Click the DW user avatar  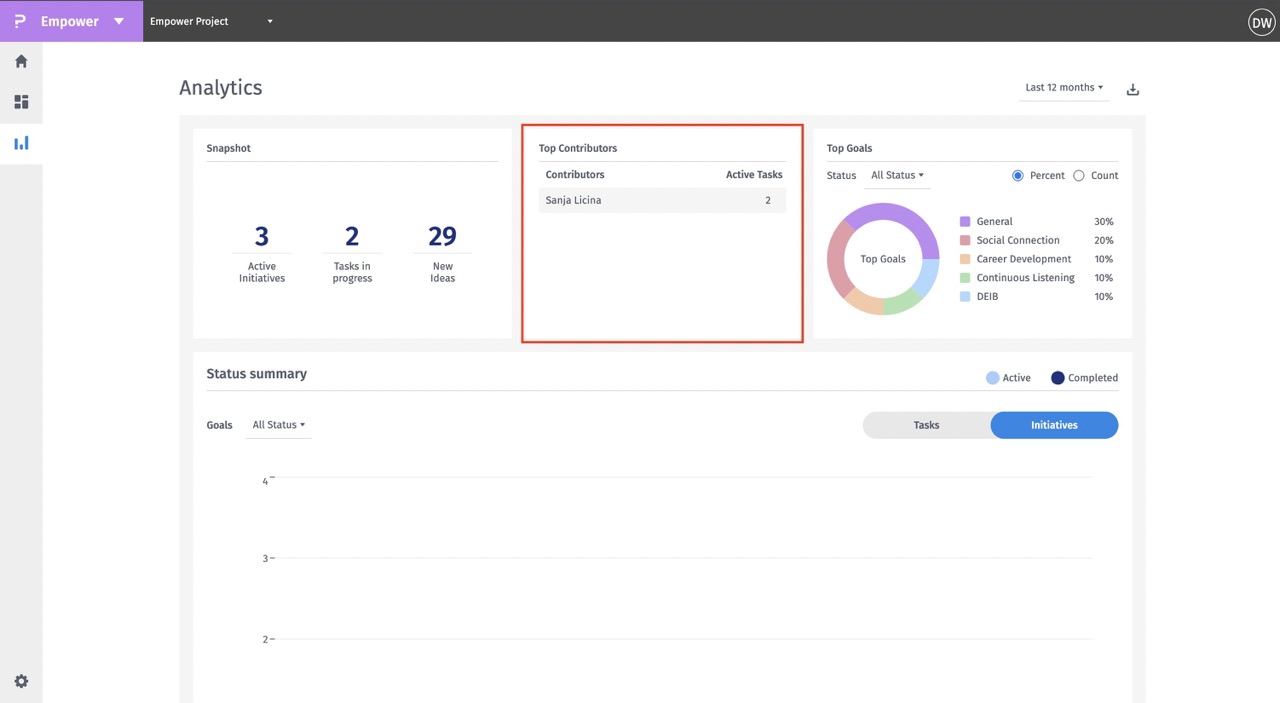[x=1261, y=22]
